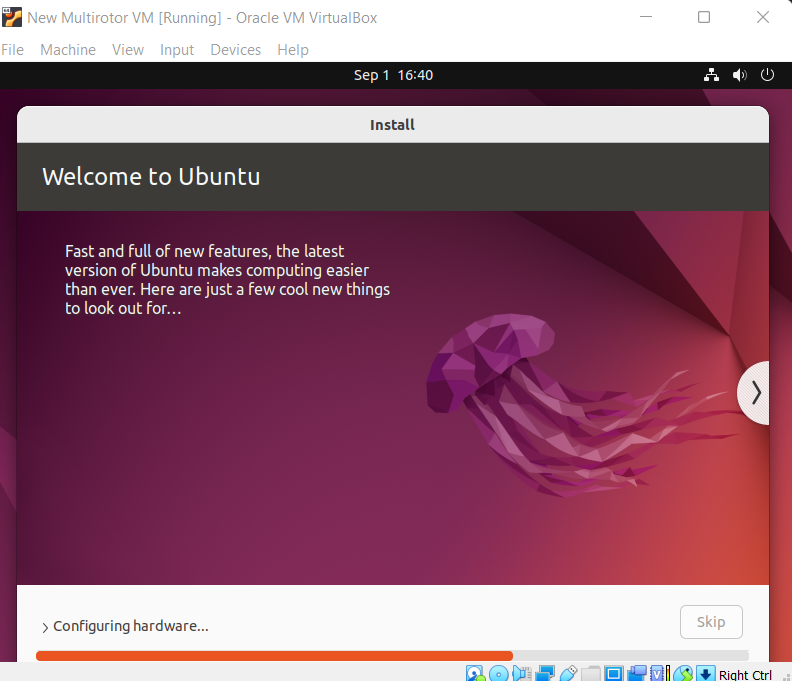Click the optical disk indicator in the status bar
The height and width of the screenshot is (681, 792).
click(x=499, y=673)
